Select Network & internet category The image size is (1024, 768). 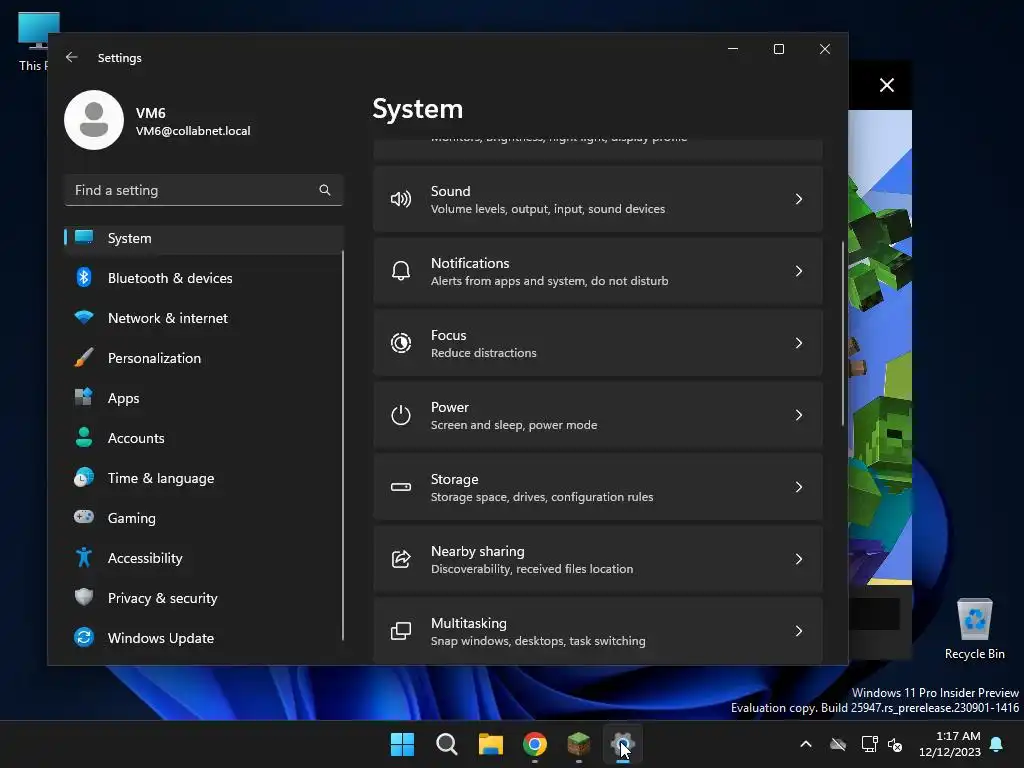pyautogui.click(x=204, y=318)
